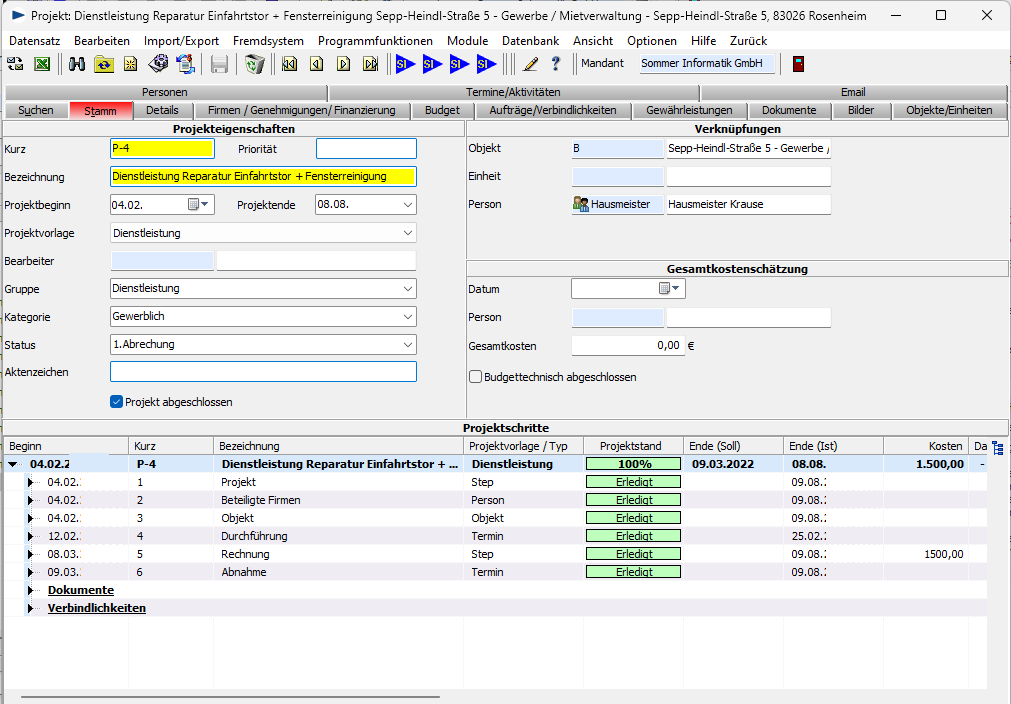
Task: Jump to first record with navigation icon
Action: 290,64
